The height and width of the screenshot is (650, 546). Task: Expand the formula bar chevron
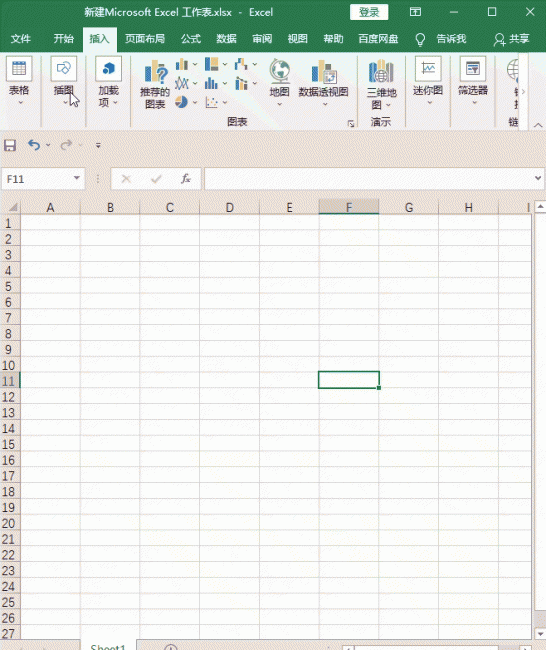pos(538,178)
